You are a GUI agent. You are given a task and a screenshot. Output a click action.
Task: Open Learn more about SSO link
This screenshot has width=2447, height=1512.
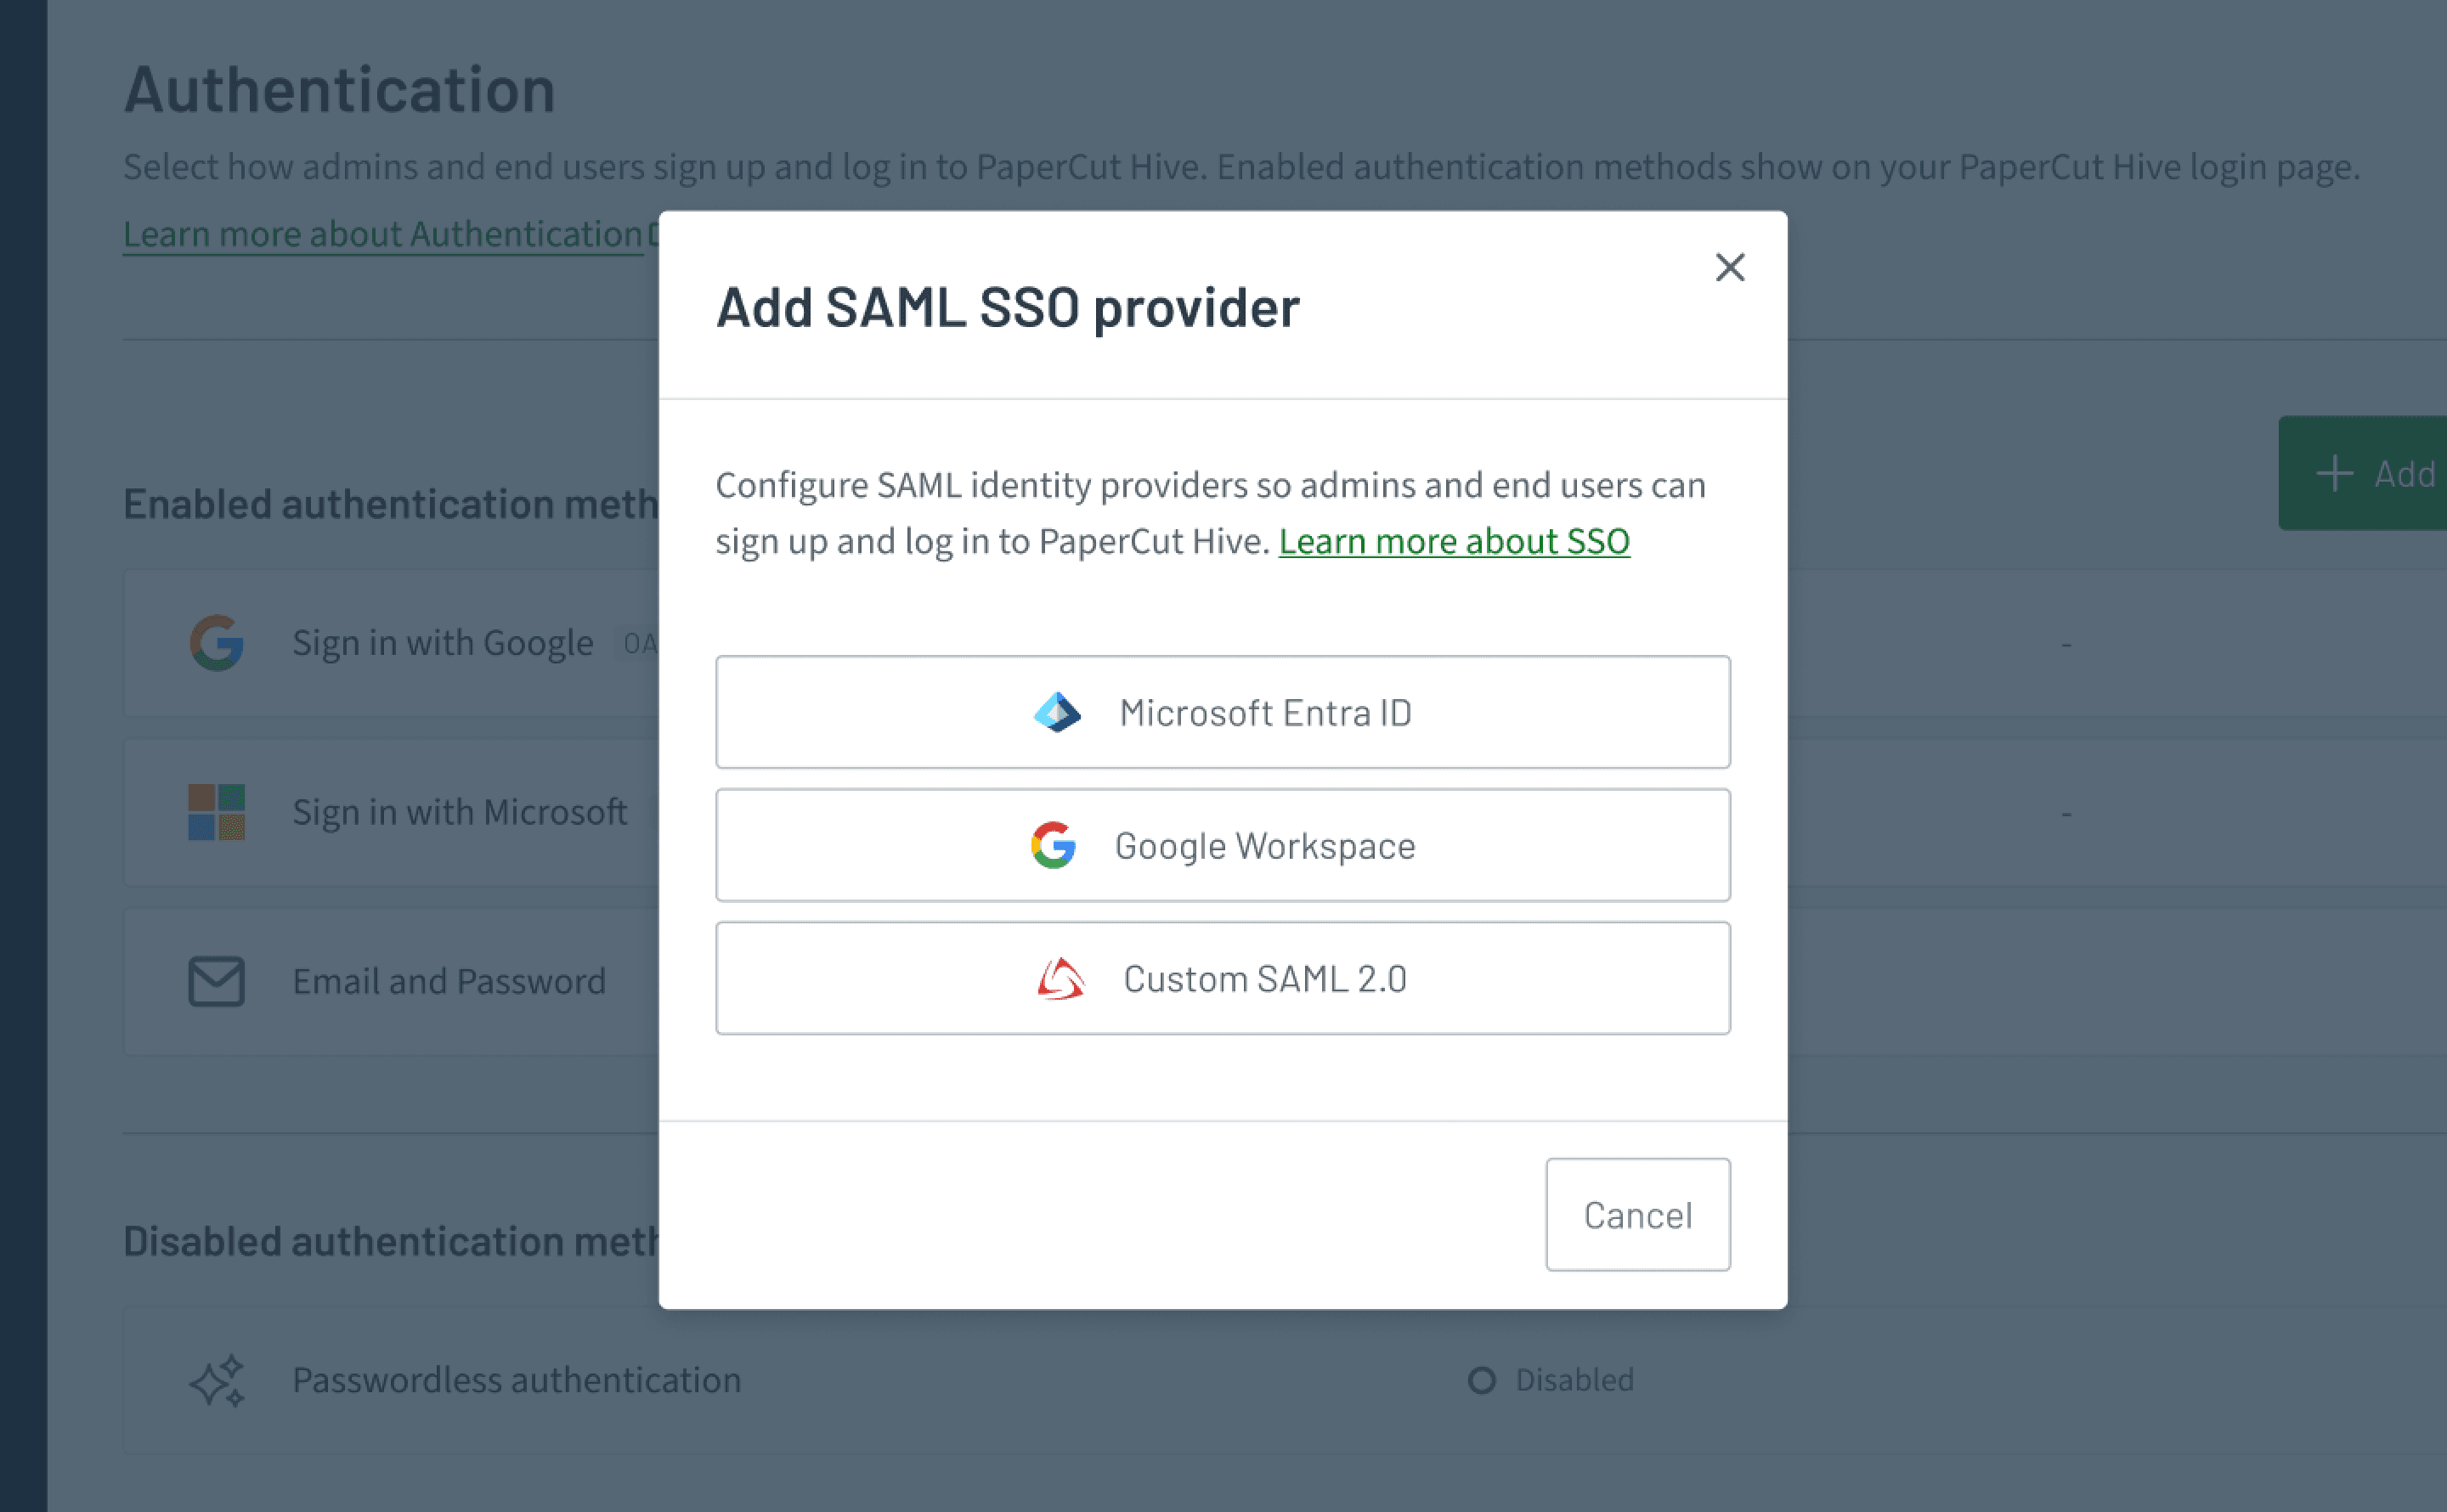pos(1453,542)
